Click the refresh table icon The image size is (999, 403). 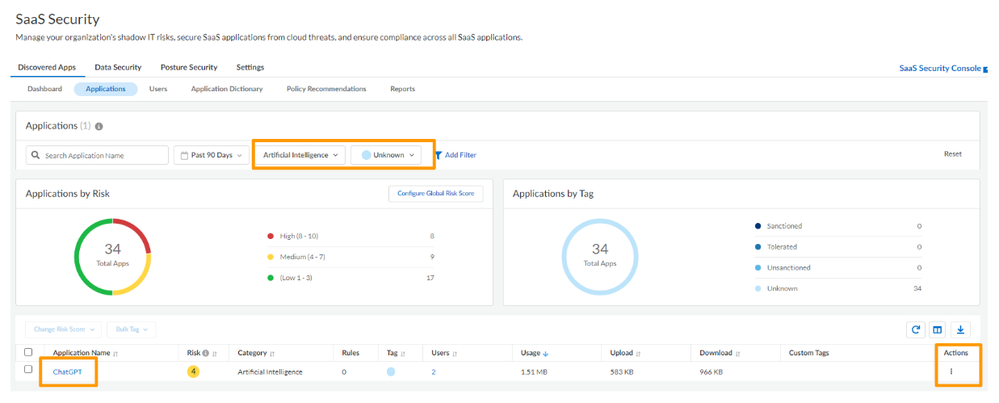916,330
